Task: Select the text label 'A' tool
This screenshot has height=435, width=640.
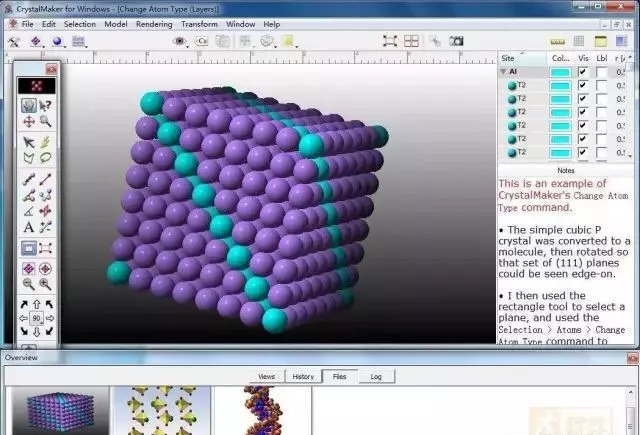Action: coord(28,227)
